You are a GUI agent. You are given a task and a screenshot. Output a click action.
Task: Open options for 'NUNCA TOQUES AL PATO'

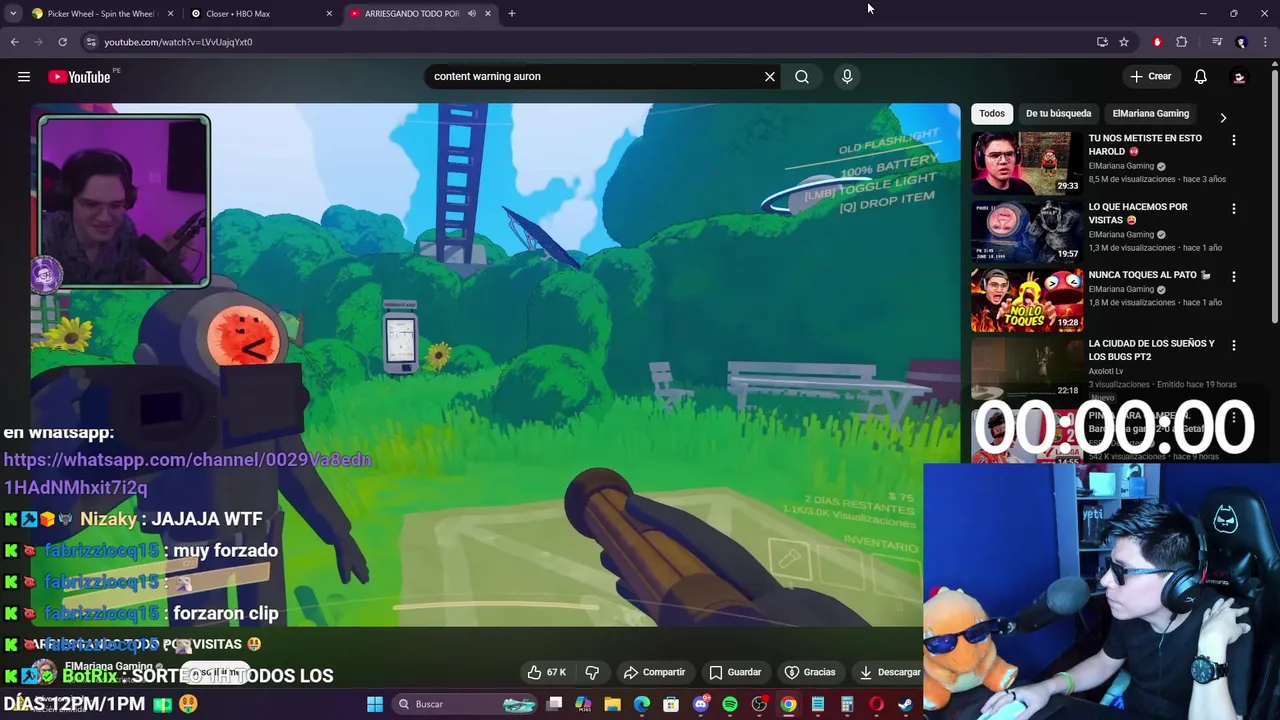[x=1233, y=276]
